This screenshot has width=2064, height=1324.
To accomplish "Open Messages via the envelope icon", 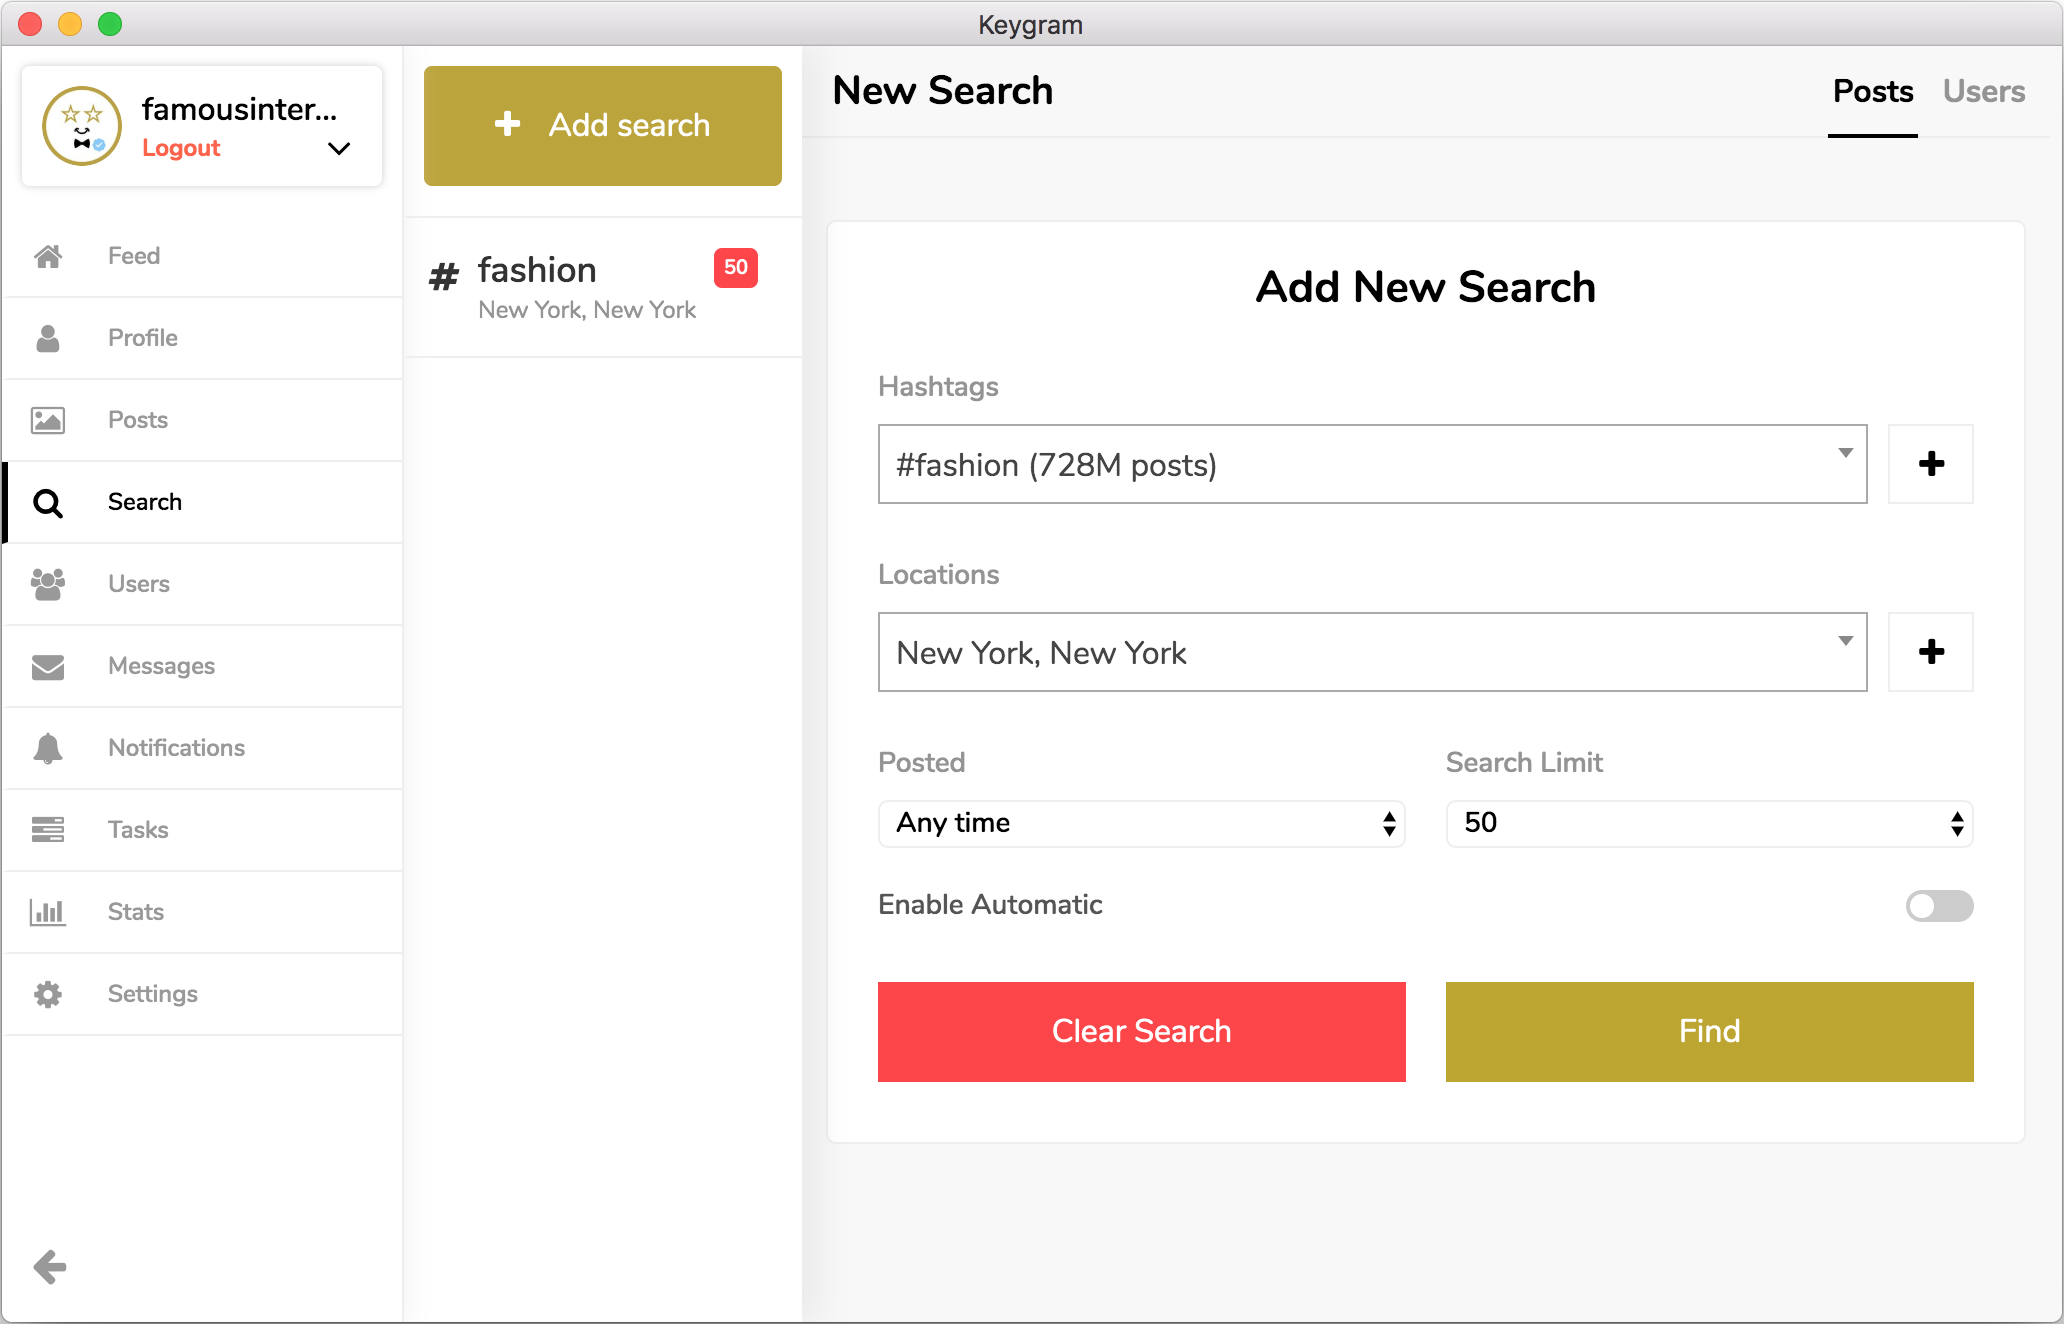I will 48,666.
